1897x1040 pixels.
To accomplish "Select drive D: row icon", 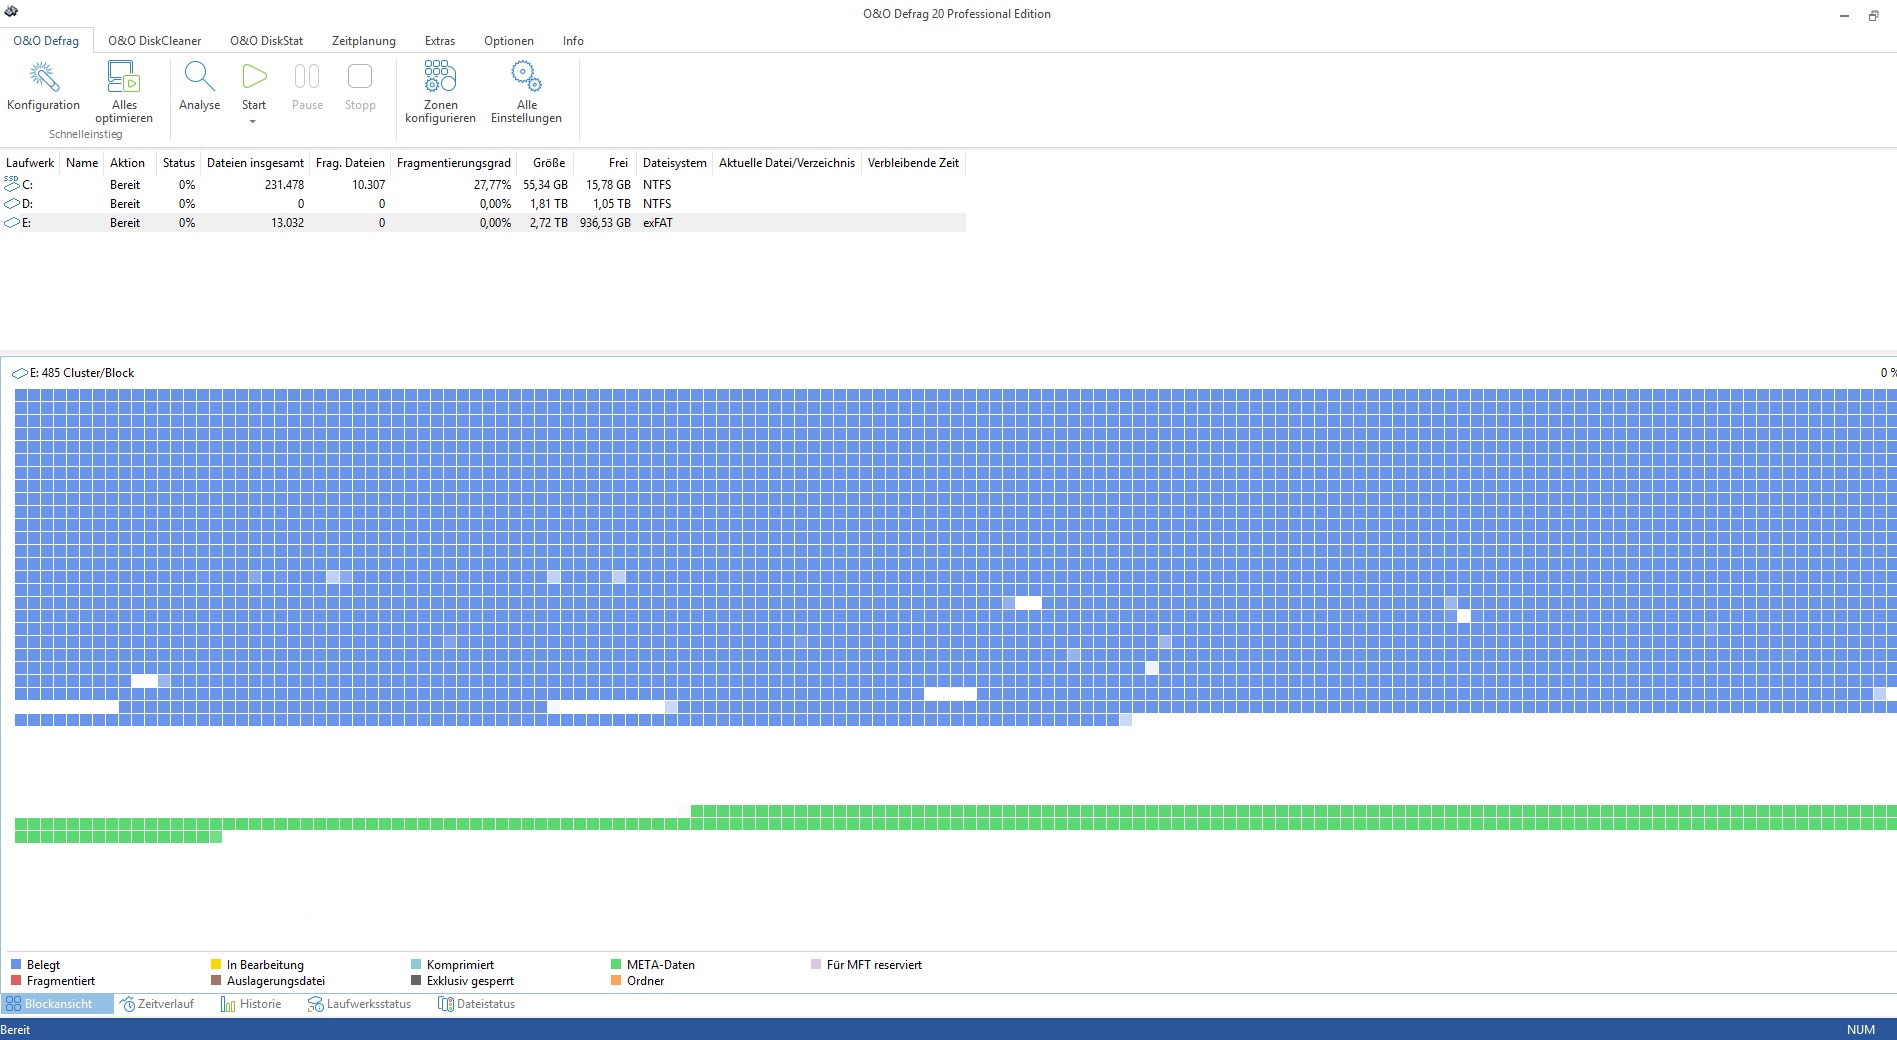I will tap(12, 204).
